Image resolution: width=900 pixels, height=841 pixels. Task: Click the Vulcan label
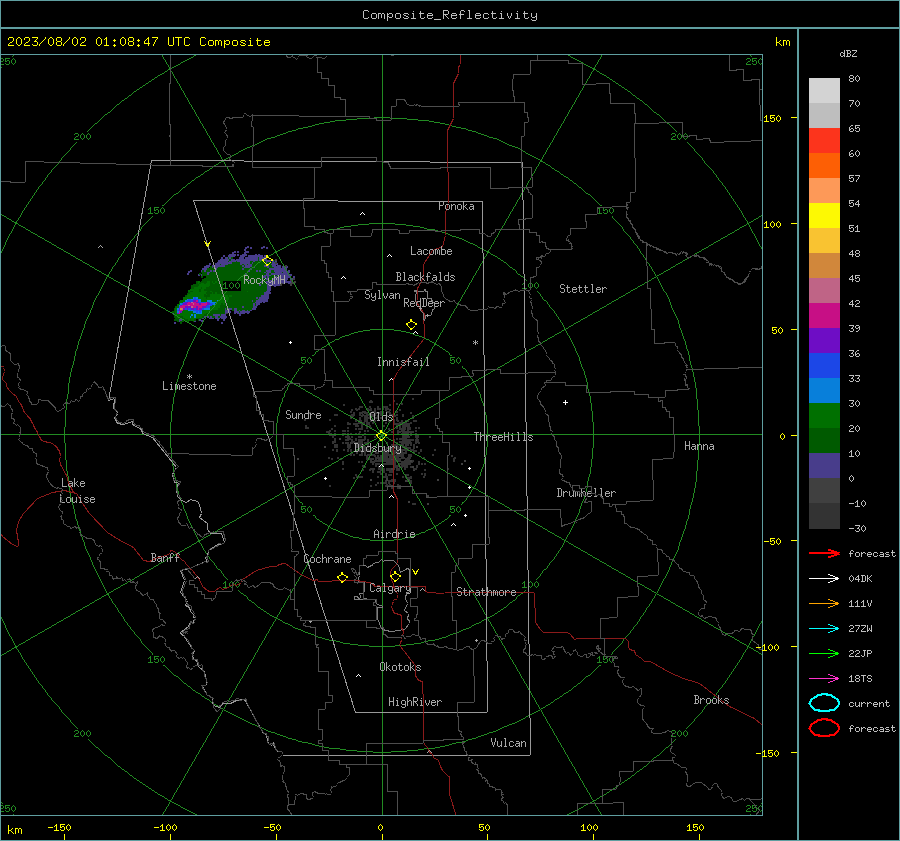pyautogui.click(x=508, y=743)
